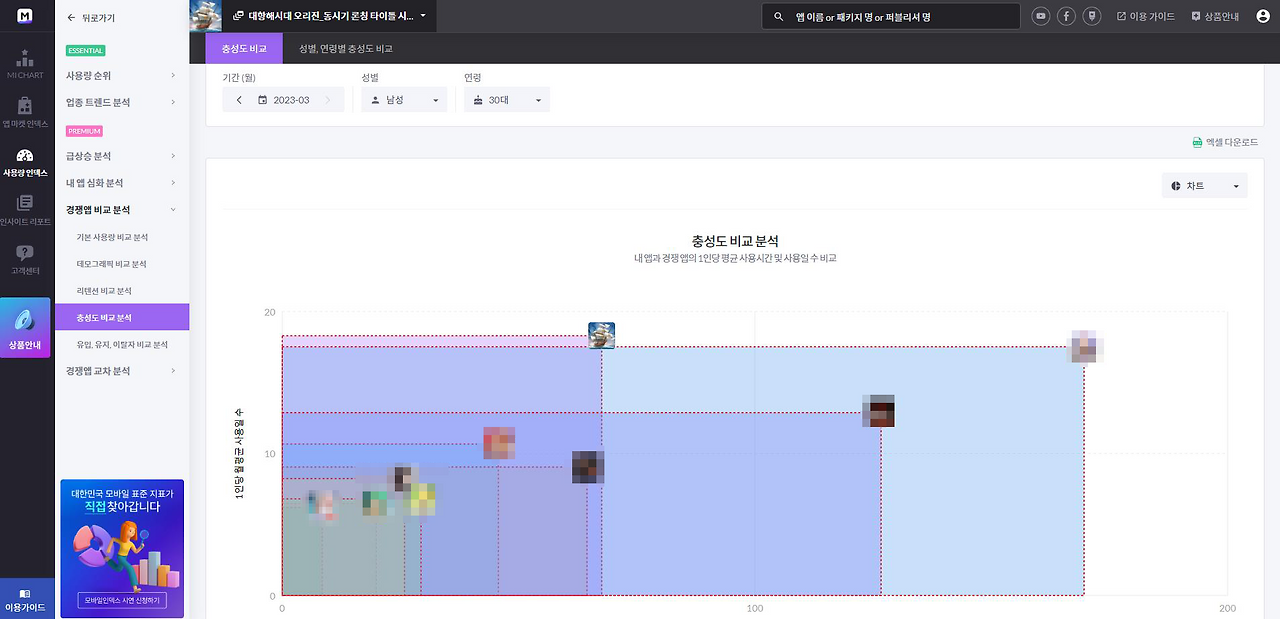Collapse the 경쟁앱 비교 분석 menu
This screenshot has height=619, width=1280.
tap(122, 210)
